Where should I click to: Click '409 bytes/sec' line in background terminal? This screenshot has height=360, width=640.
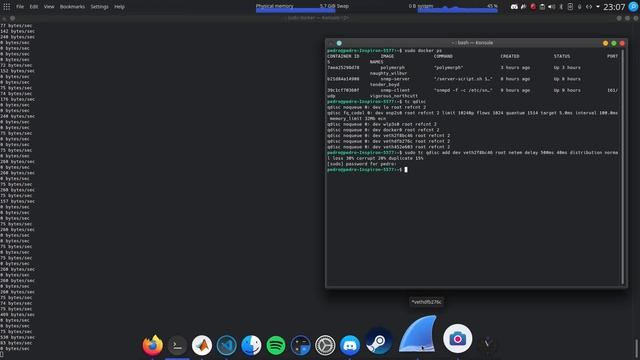17,315
